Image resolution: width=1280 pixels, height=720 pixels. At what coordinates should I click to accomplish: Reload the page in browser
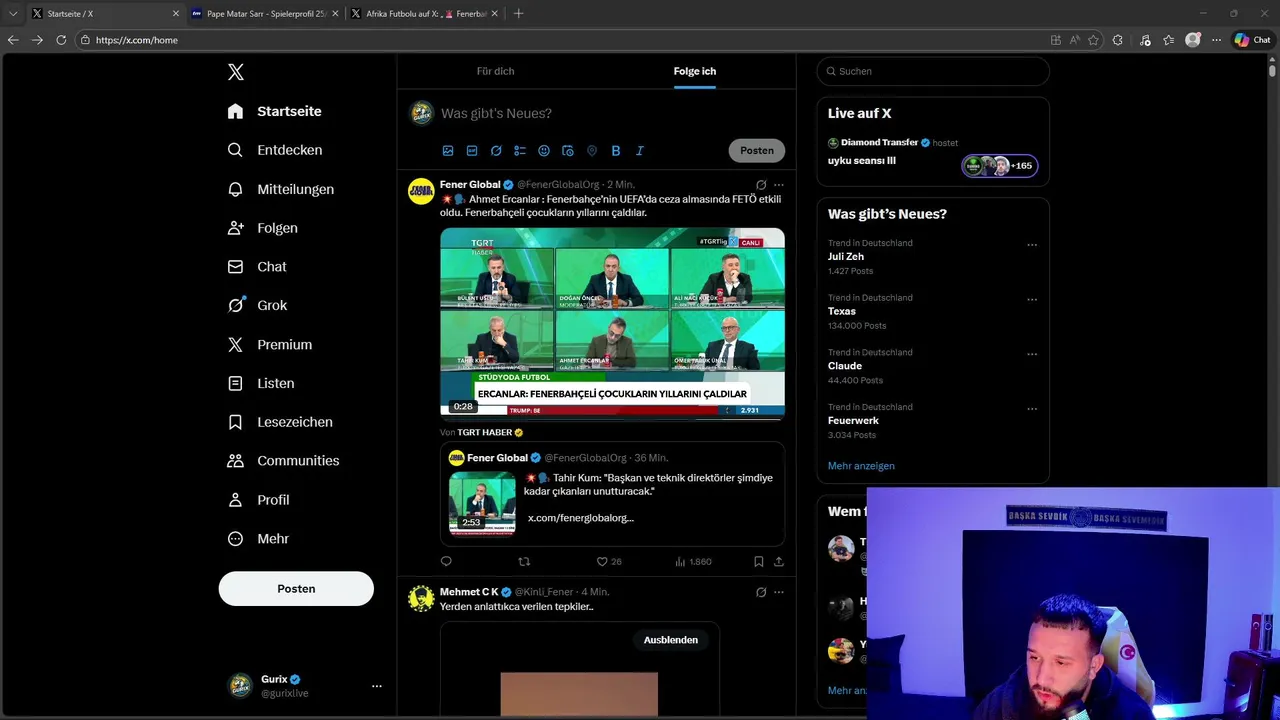tap(61, 40)
